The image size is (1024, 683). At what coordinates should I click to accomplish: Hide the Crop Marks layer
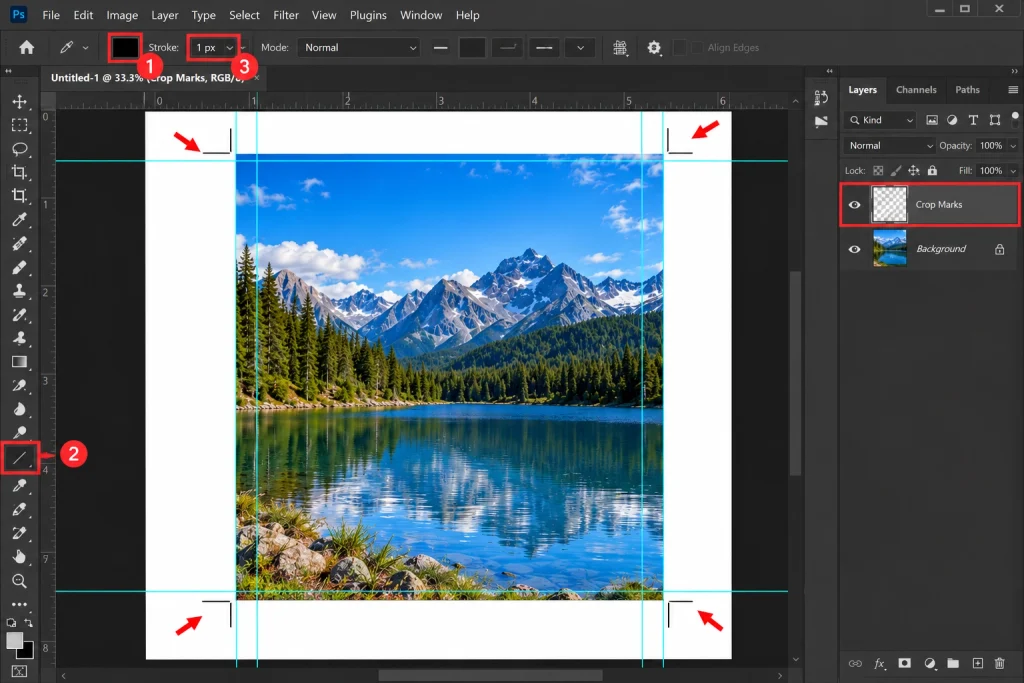coord(854,205)
